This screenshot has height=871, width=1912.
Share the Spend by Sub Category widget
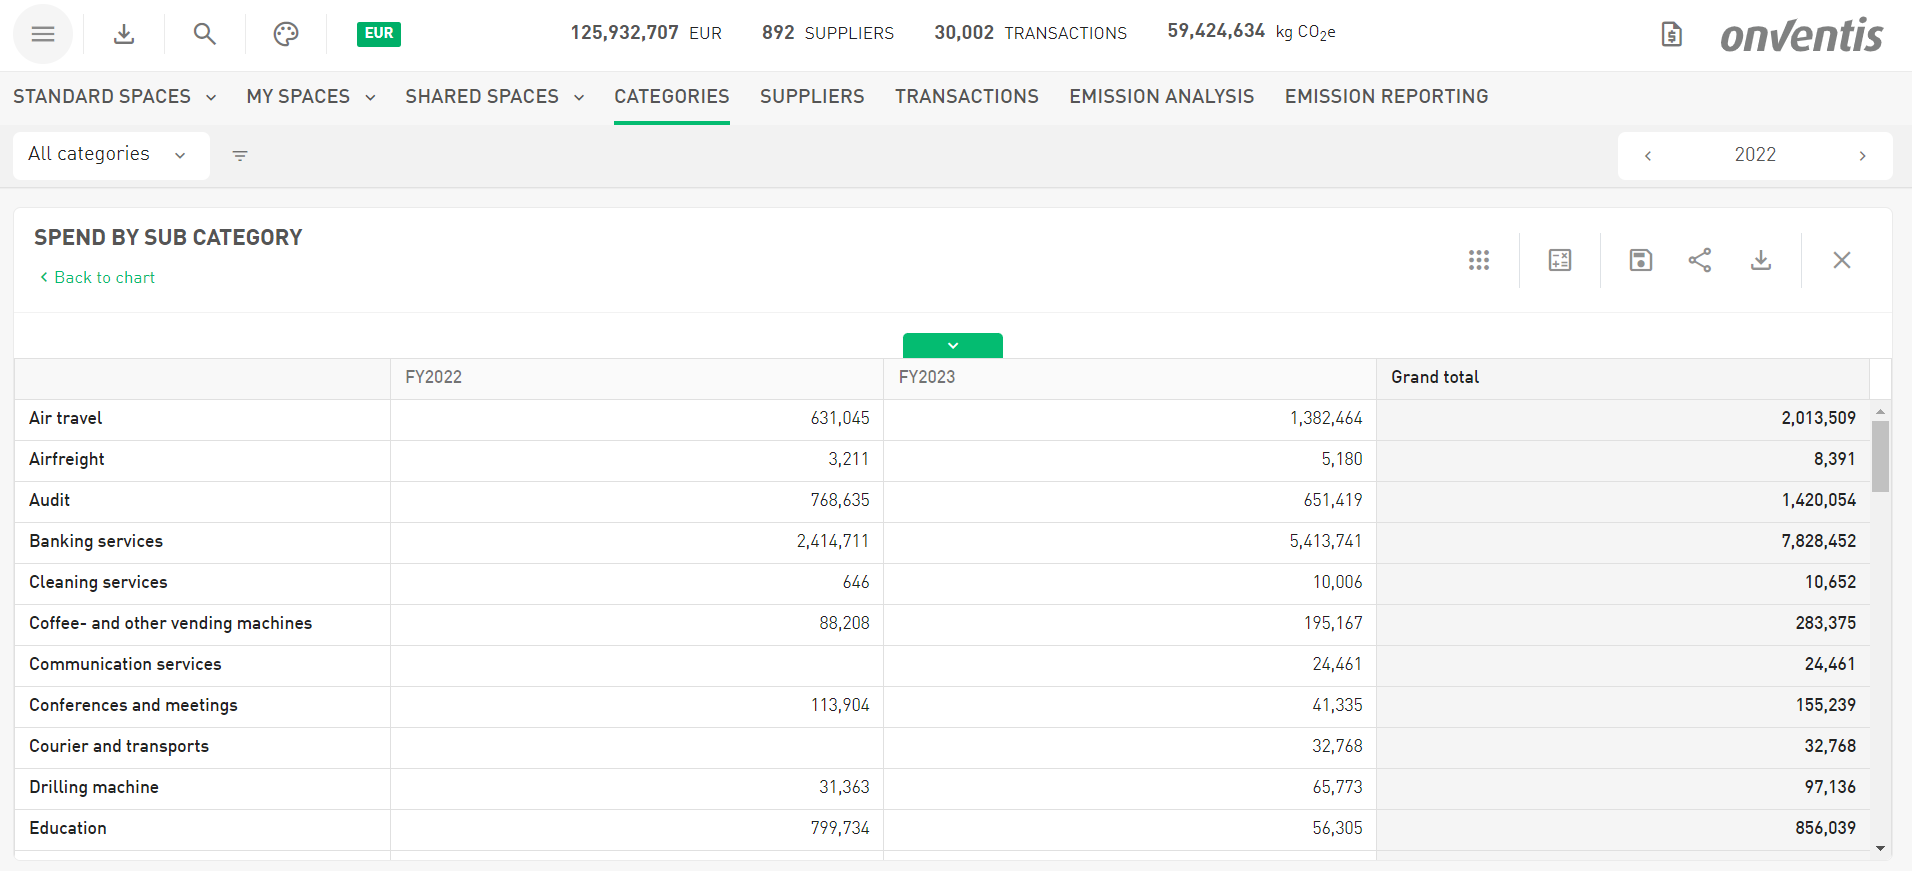click(x=1700, y=260)
